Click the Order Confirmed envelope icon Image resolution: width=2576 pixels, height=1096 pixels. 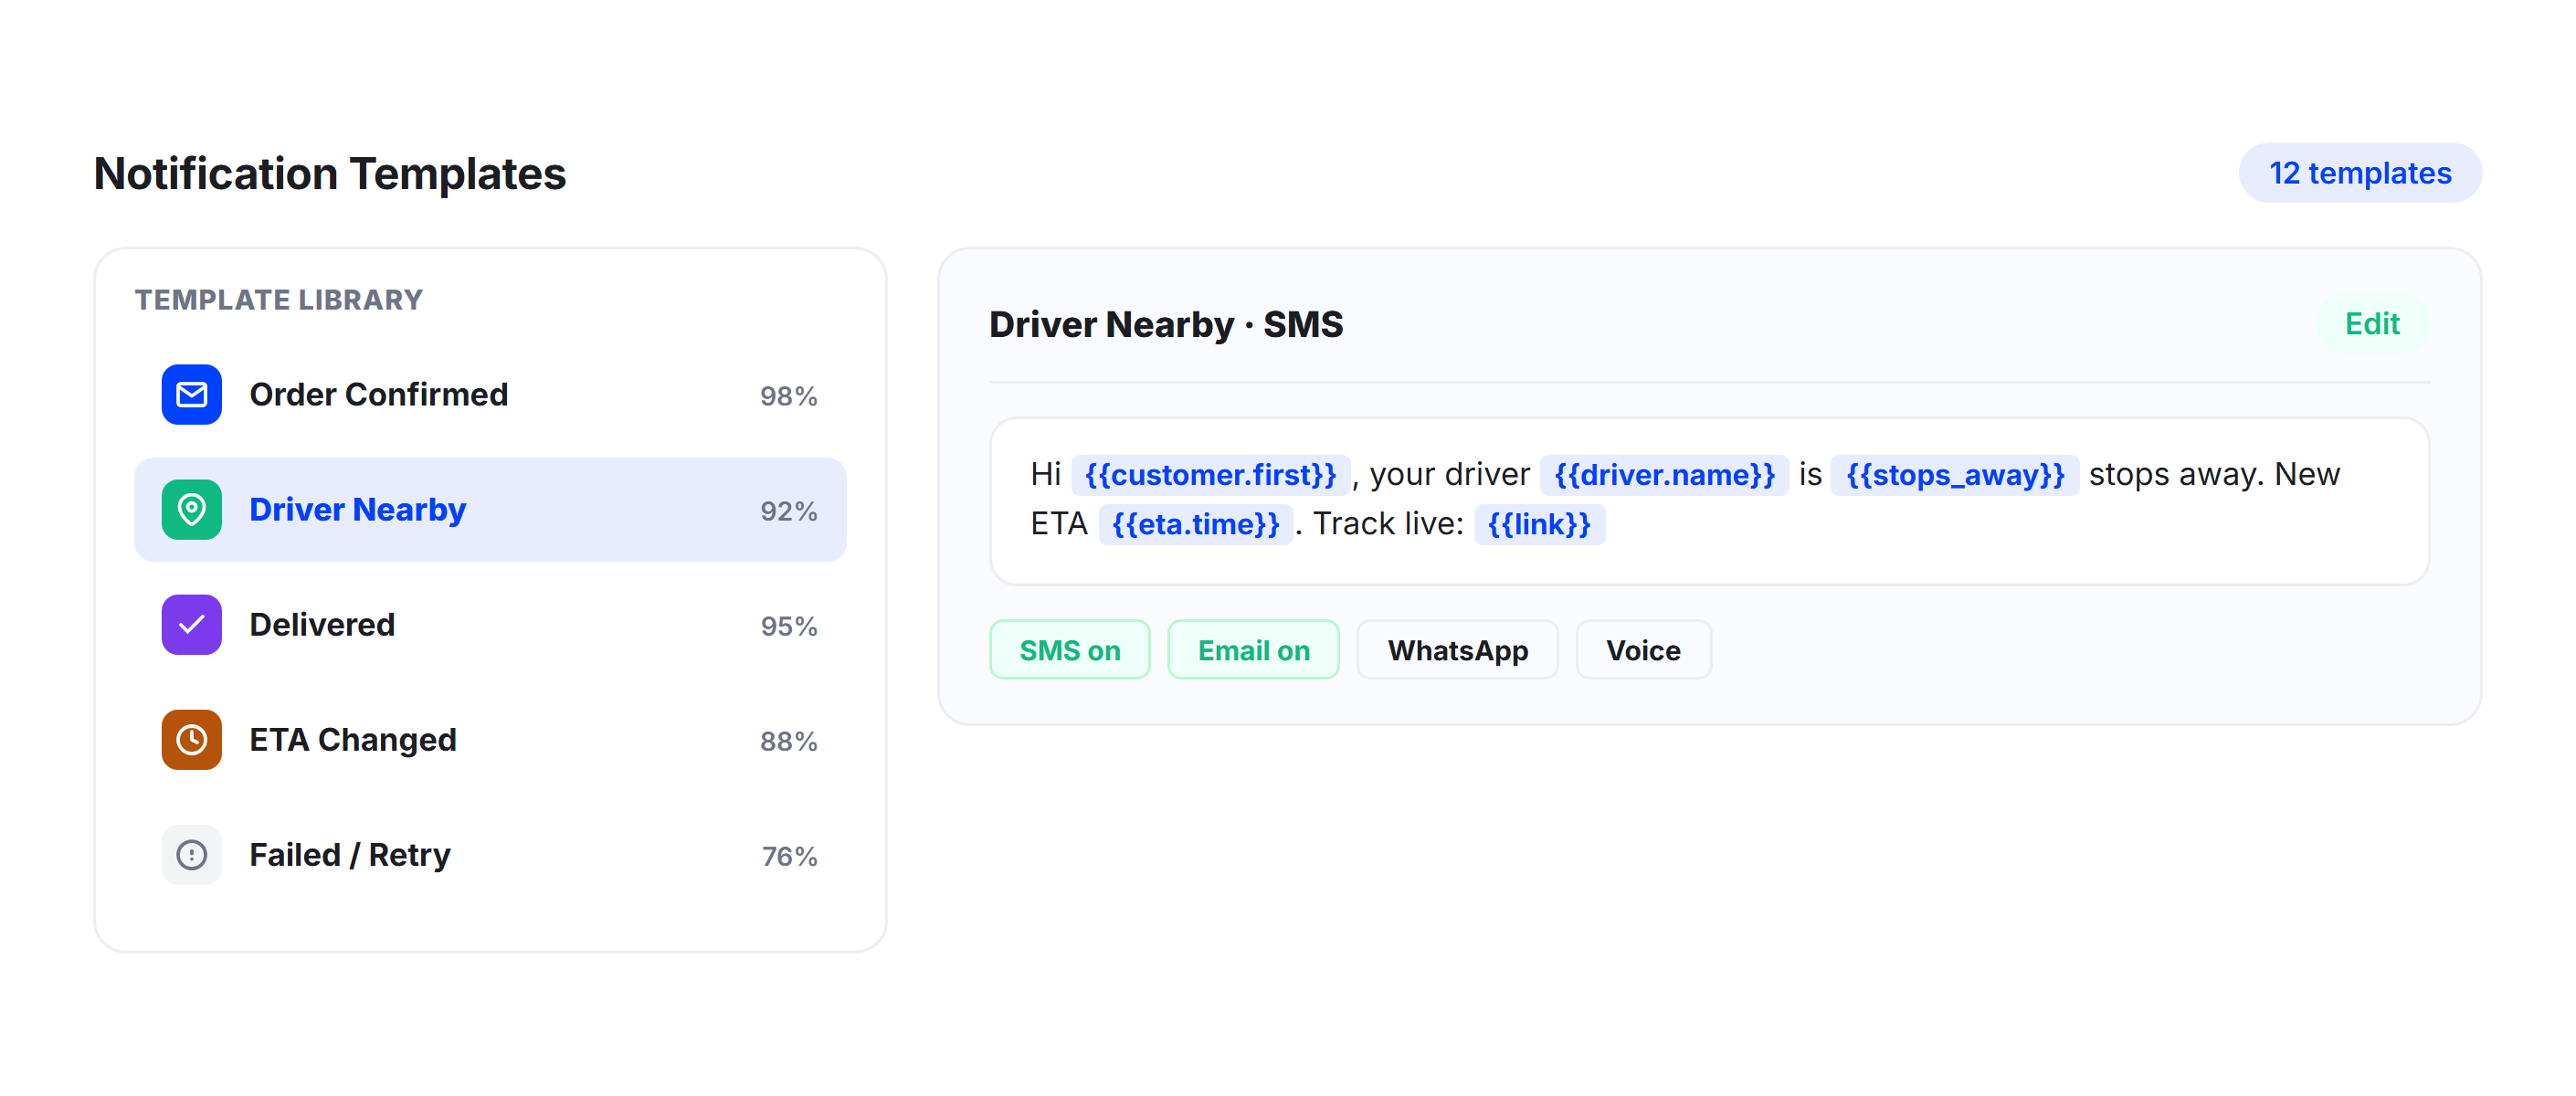(x=191, y=394)
